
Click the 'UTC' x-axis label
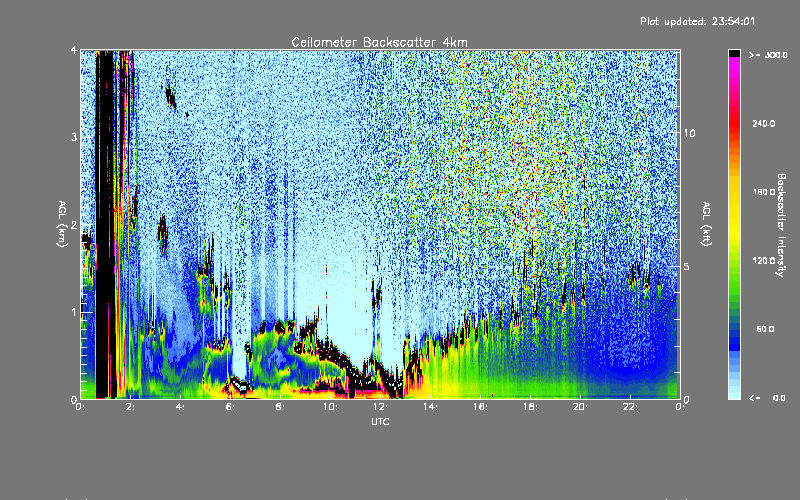(x=380, y=421)
